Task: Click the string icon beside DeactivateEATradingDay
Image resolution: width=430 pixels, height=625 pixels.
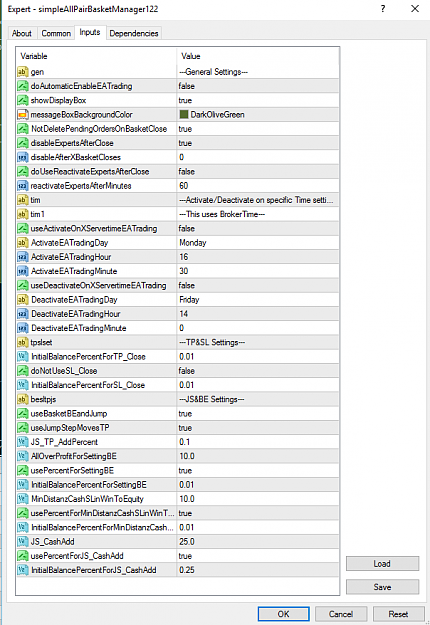Action: click(x=23, y=300)
